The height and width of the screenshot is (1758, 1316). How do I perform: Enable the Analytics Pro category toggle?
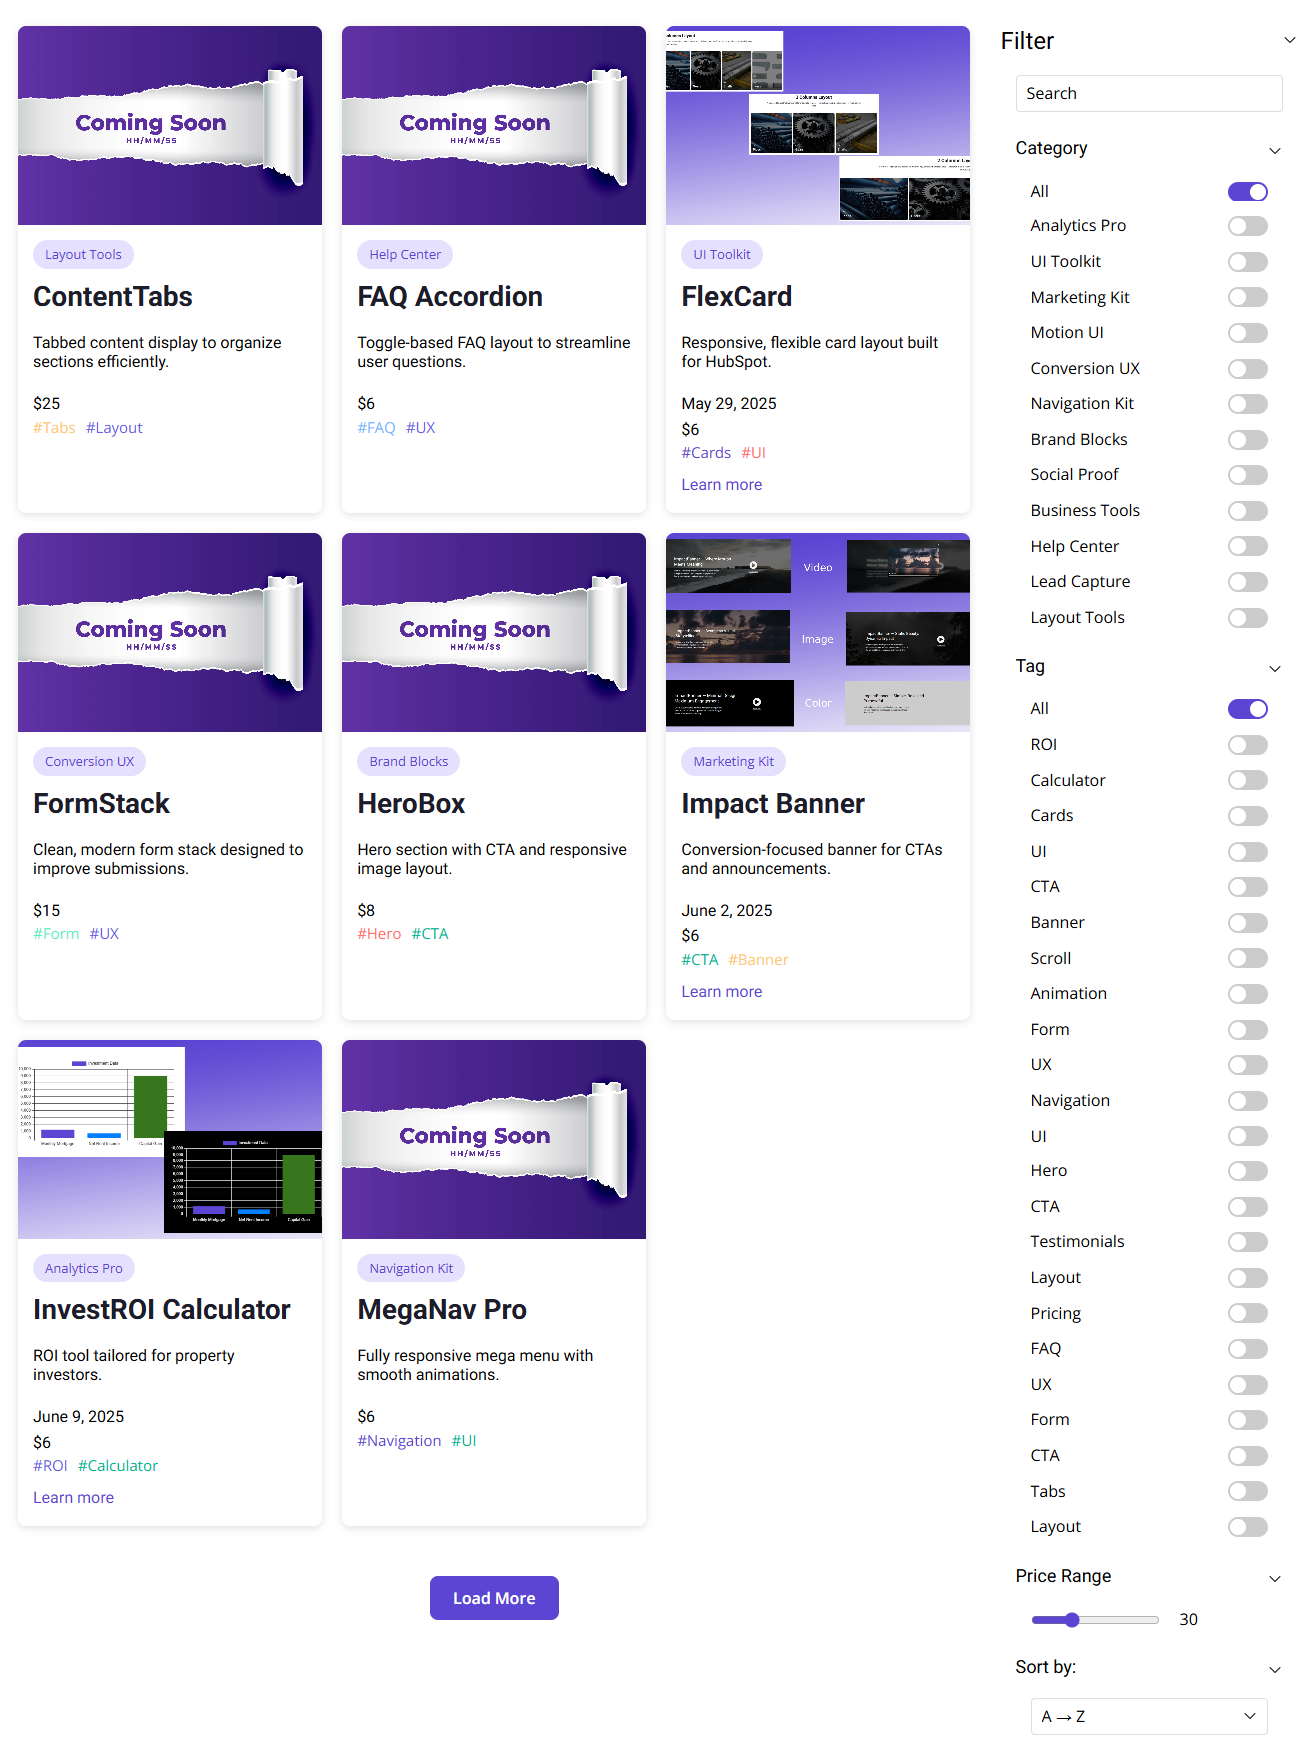pyautogui.click(x=1247, y=226)
